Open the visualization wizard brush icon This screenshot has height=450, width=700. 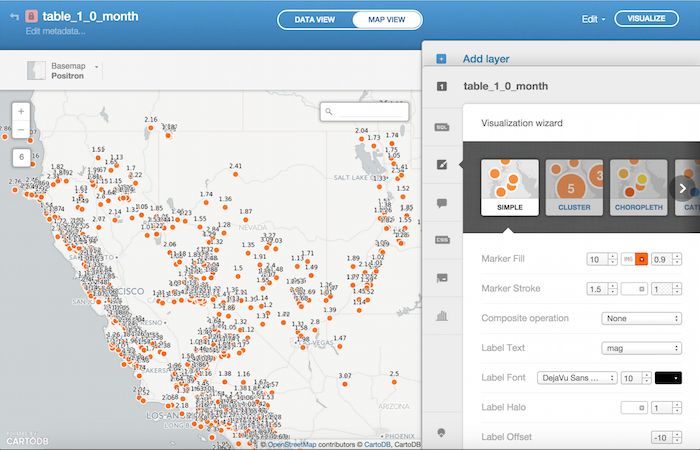coord(442,165)
